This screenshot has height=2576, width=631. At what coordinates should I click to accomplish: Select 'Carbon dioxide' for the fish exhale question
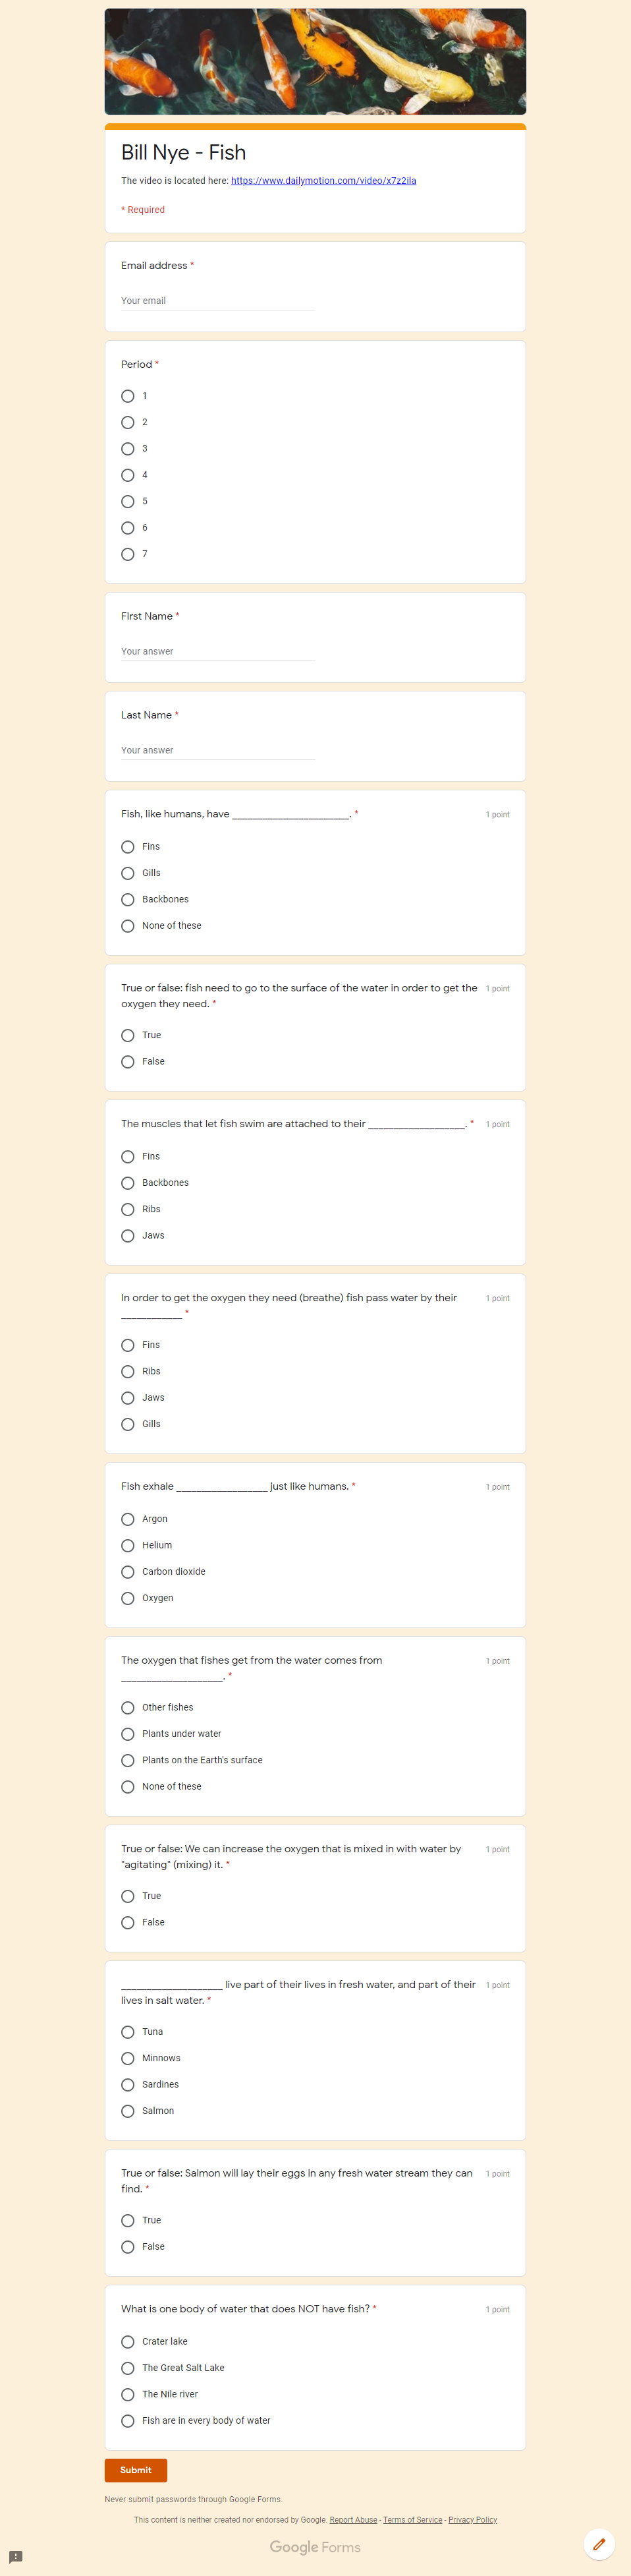click(x=128, y=1571)
